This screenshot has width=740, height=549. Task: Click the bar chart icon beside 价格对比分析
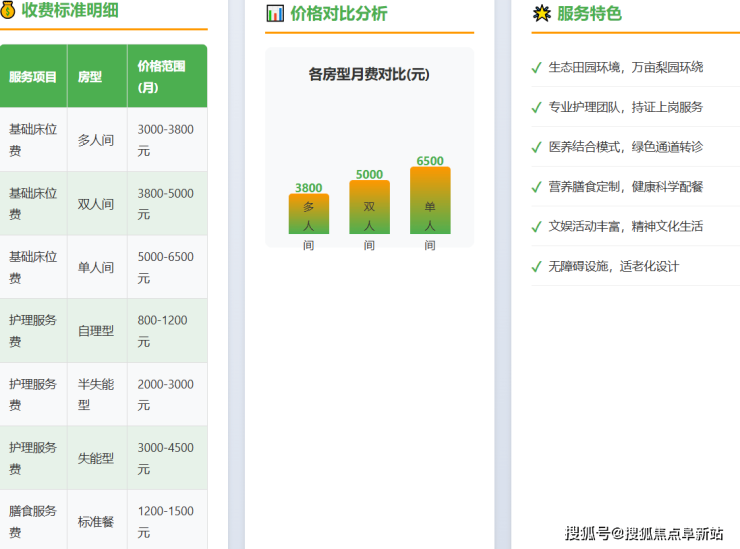(x=275, y=13)
